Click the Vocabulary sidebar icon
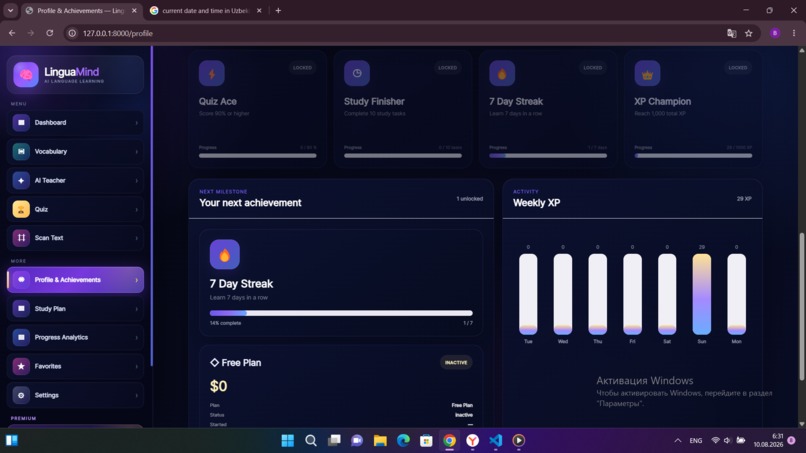Viewport: 806px width, 453px height. coord(21,151)
